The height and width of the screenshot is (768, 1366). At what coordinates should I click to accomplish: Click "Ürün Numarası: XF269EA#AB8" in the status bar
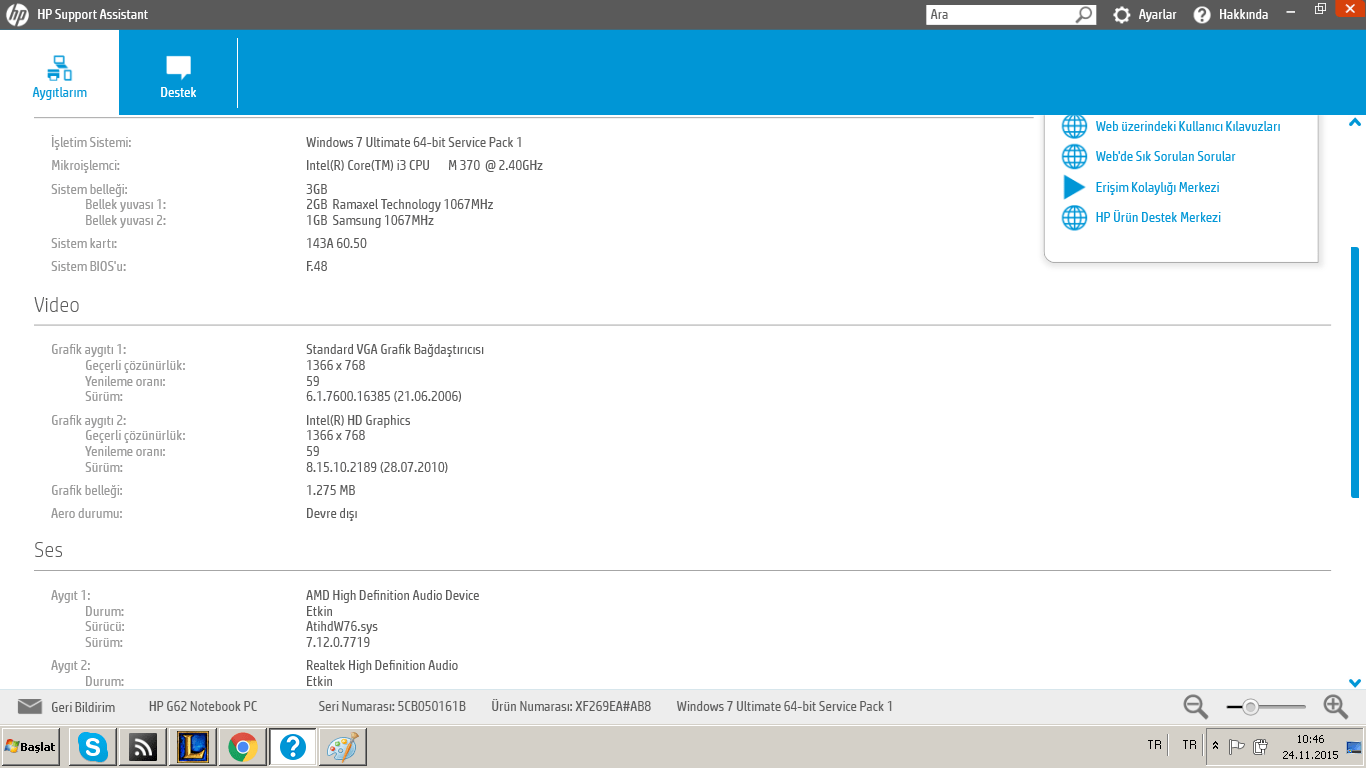tap(571, 707)
